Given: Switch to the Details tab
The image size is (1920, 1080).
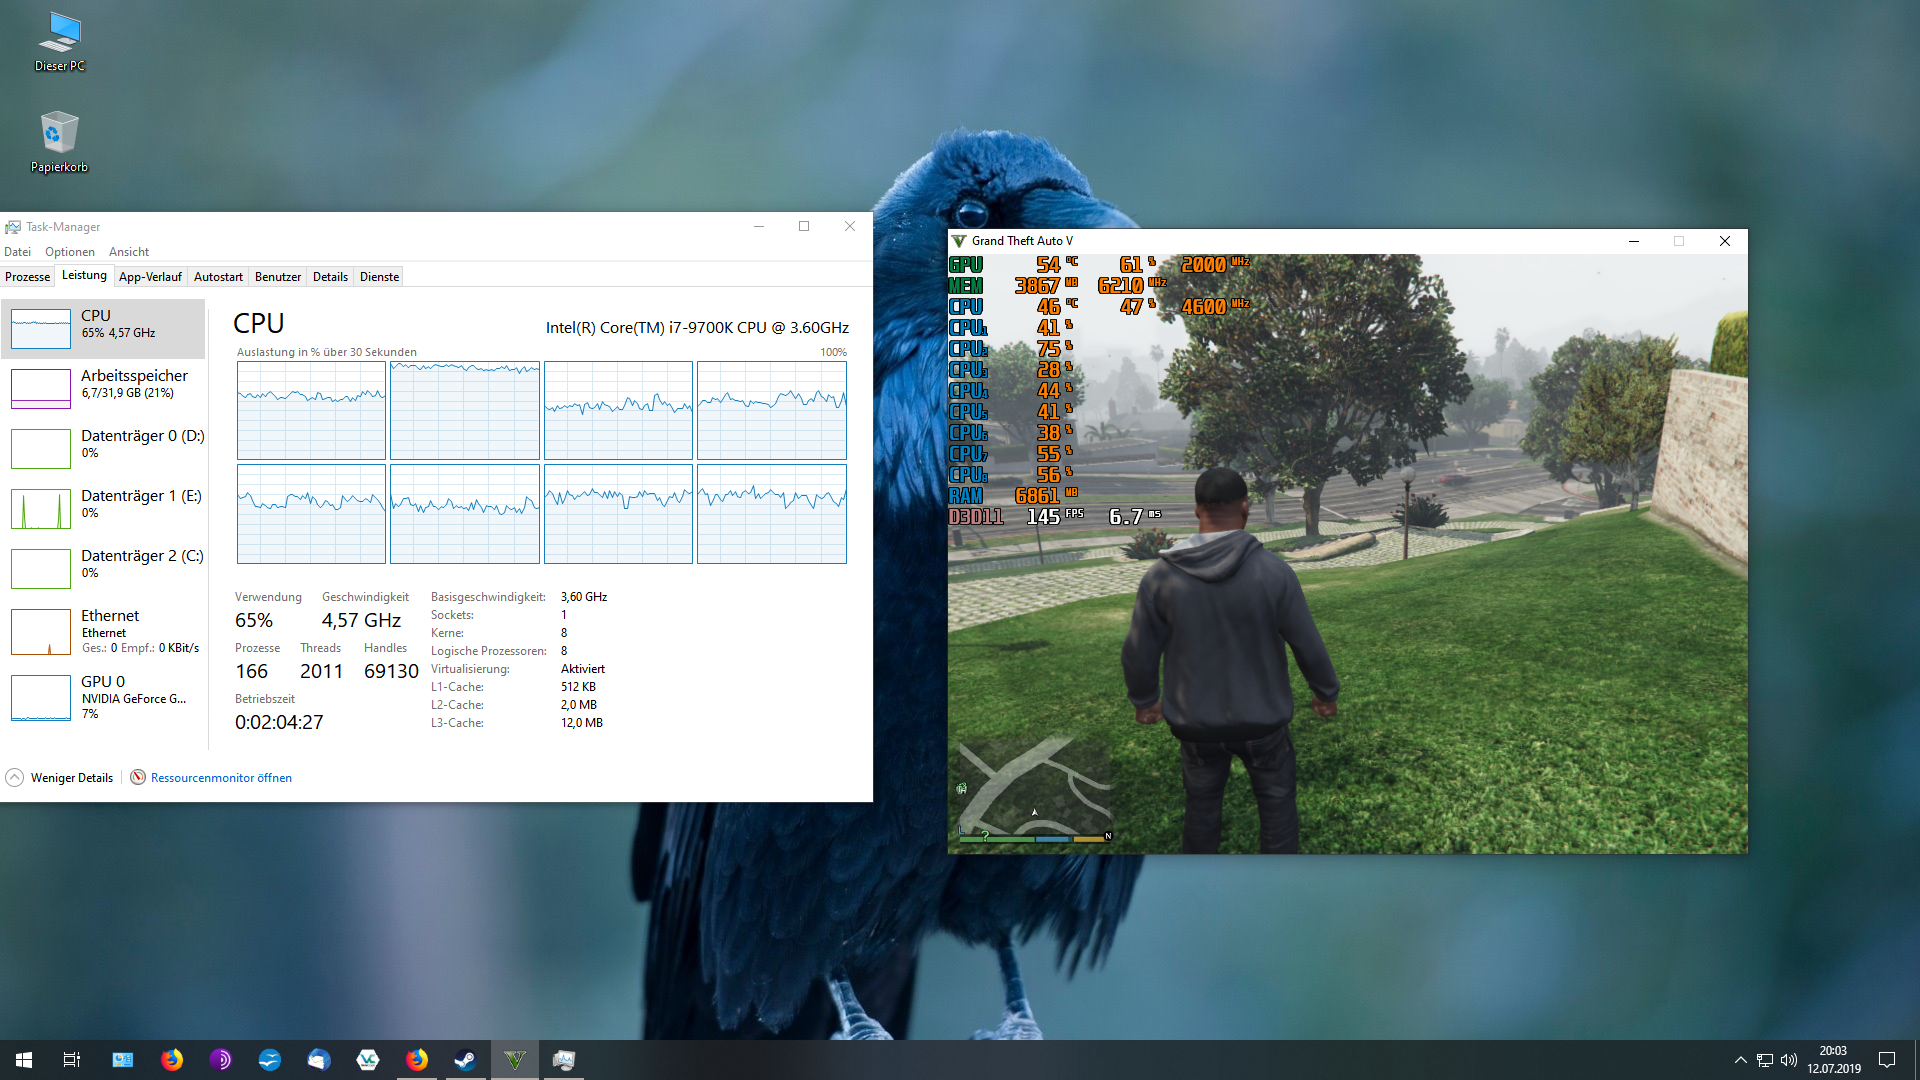Looking at the screenshot, I should 330,277.
